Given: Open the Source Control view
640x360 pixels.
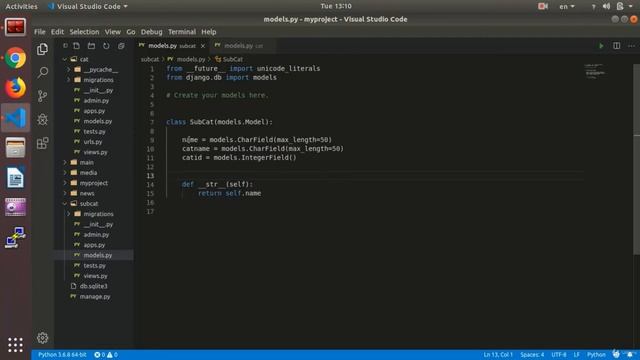Looking at the screenshot, I should click(42, 96).
